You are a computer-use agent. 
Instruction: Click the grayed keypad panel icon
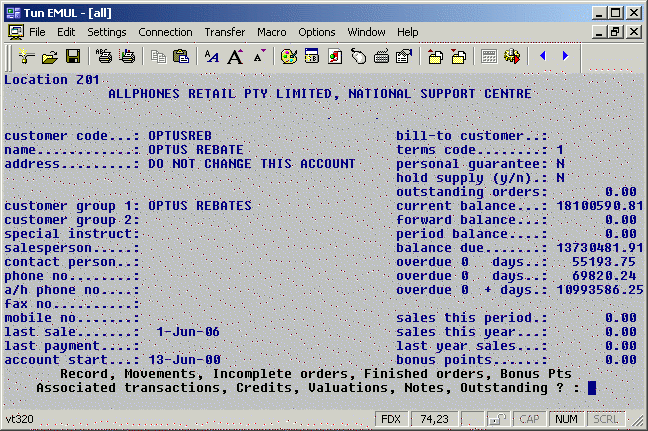[x=489, y=56]
